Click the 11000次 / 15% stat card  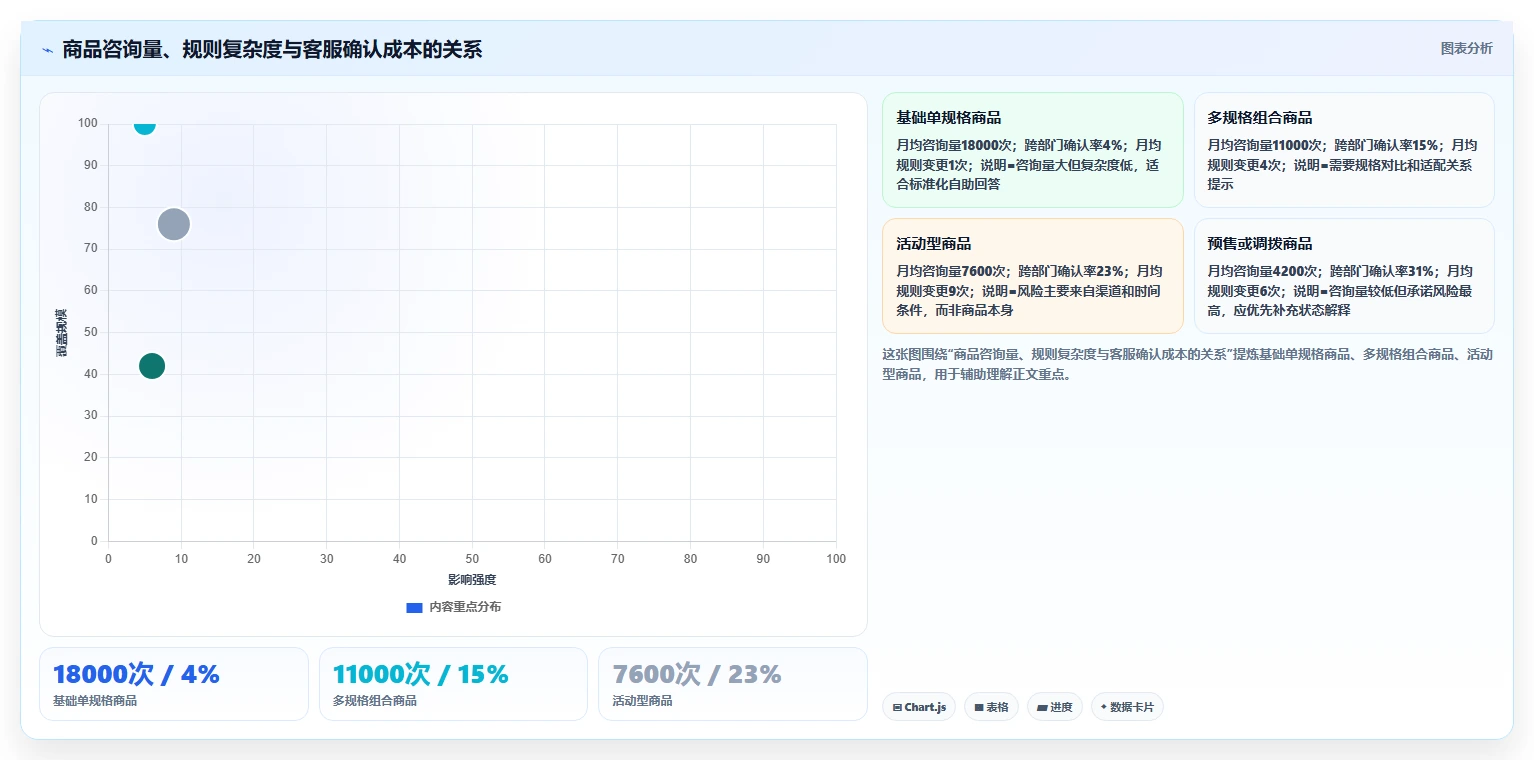click(453, 684)
